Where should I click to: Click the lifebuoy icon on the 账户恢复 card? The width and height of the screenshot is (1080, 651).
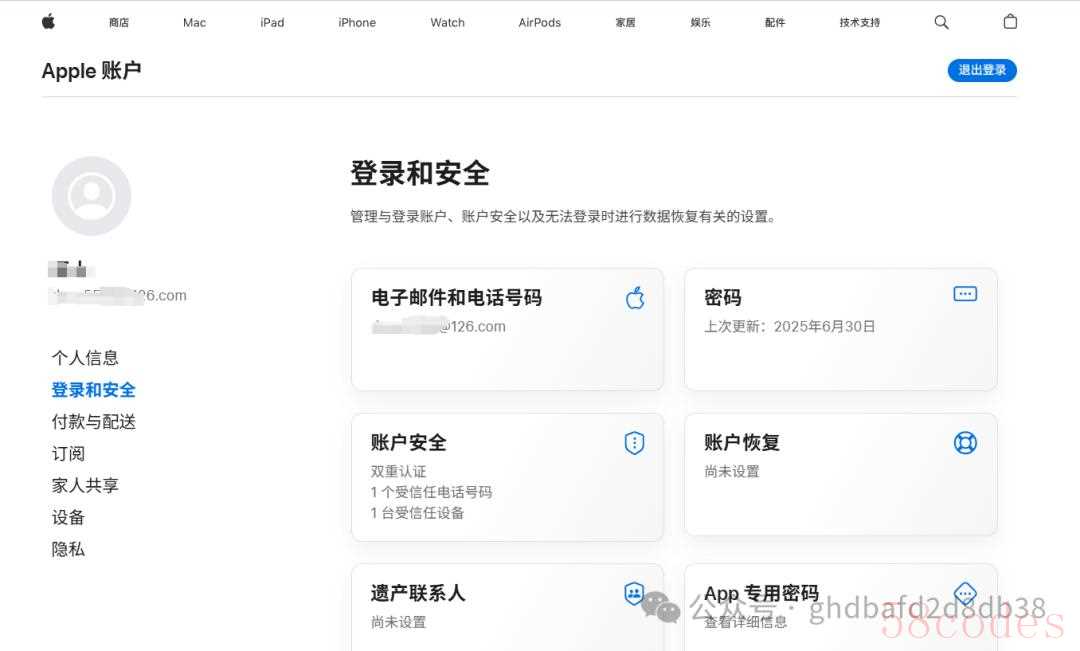pyautogui.click(x=965, y=442)
